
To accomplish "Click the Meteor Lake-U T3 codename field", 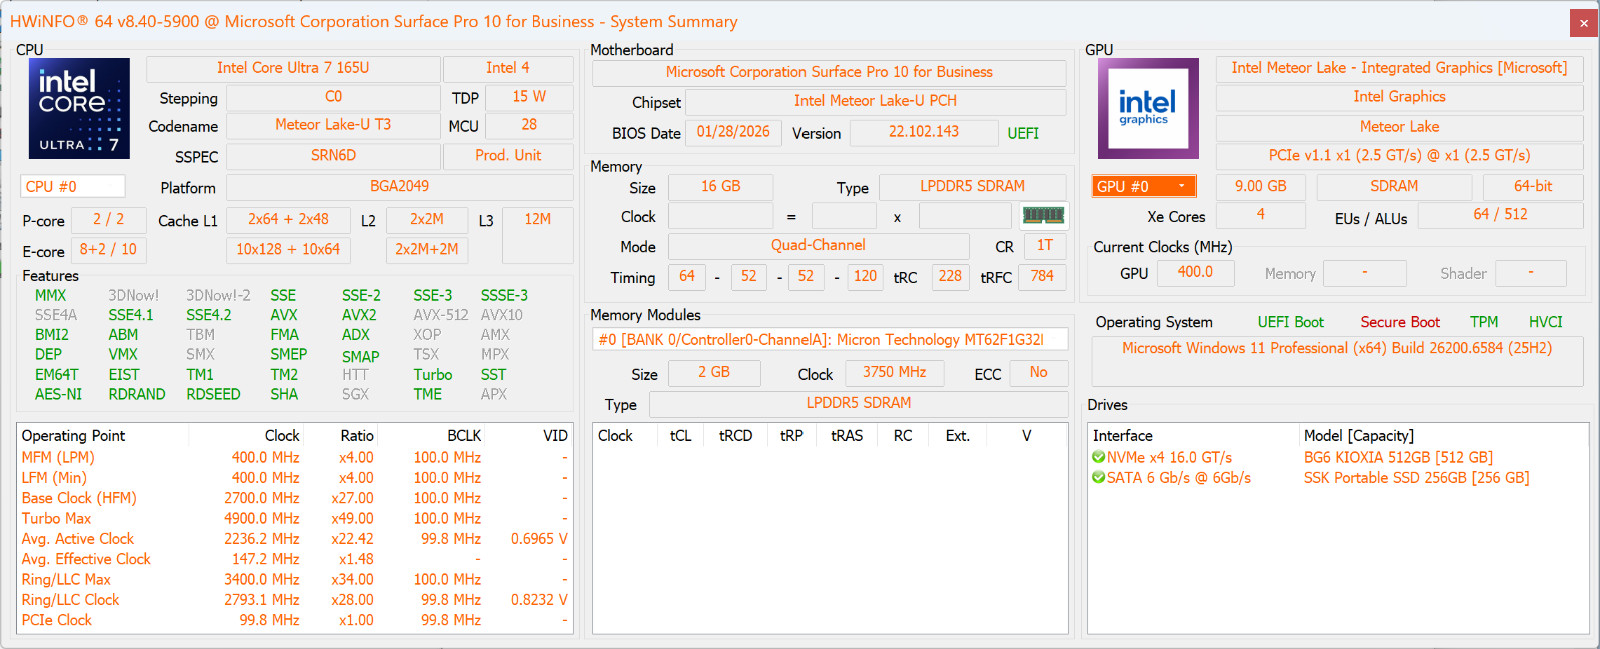I will coord(333,125).
